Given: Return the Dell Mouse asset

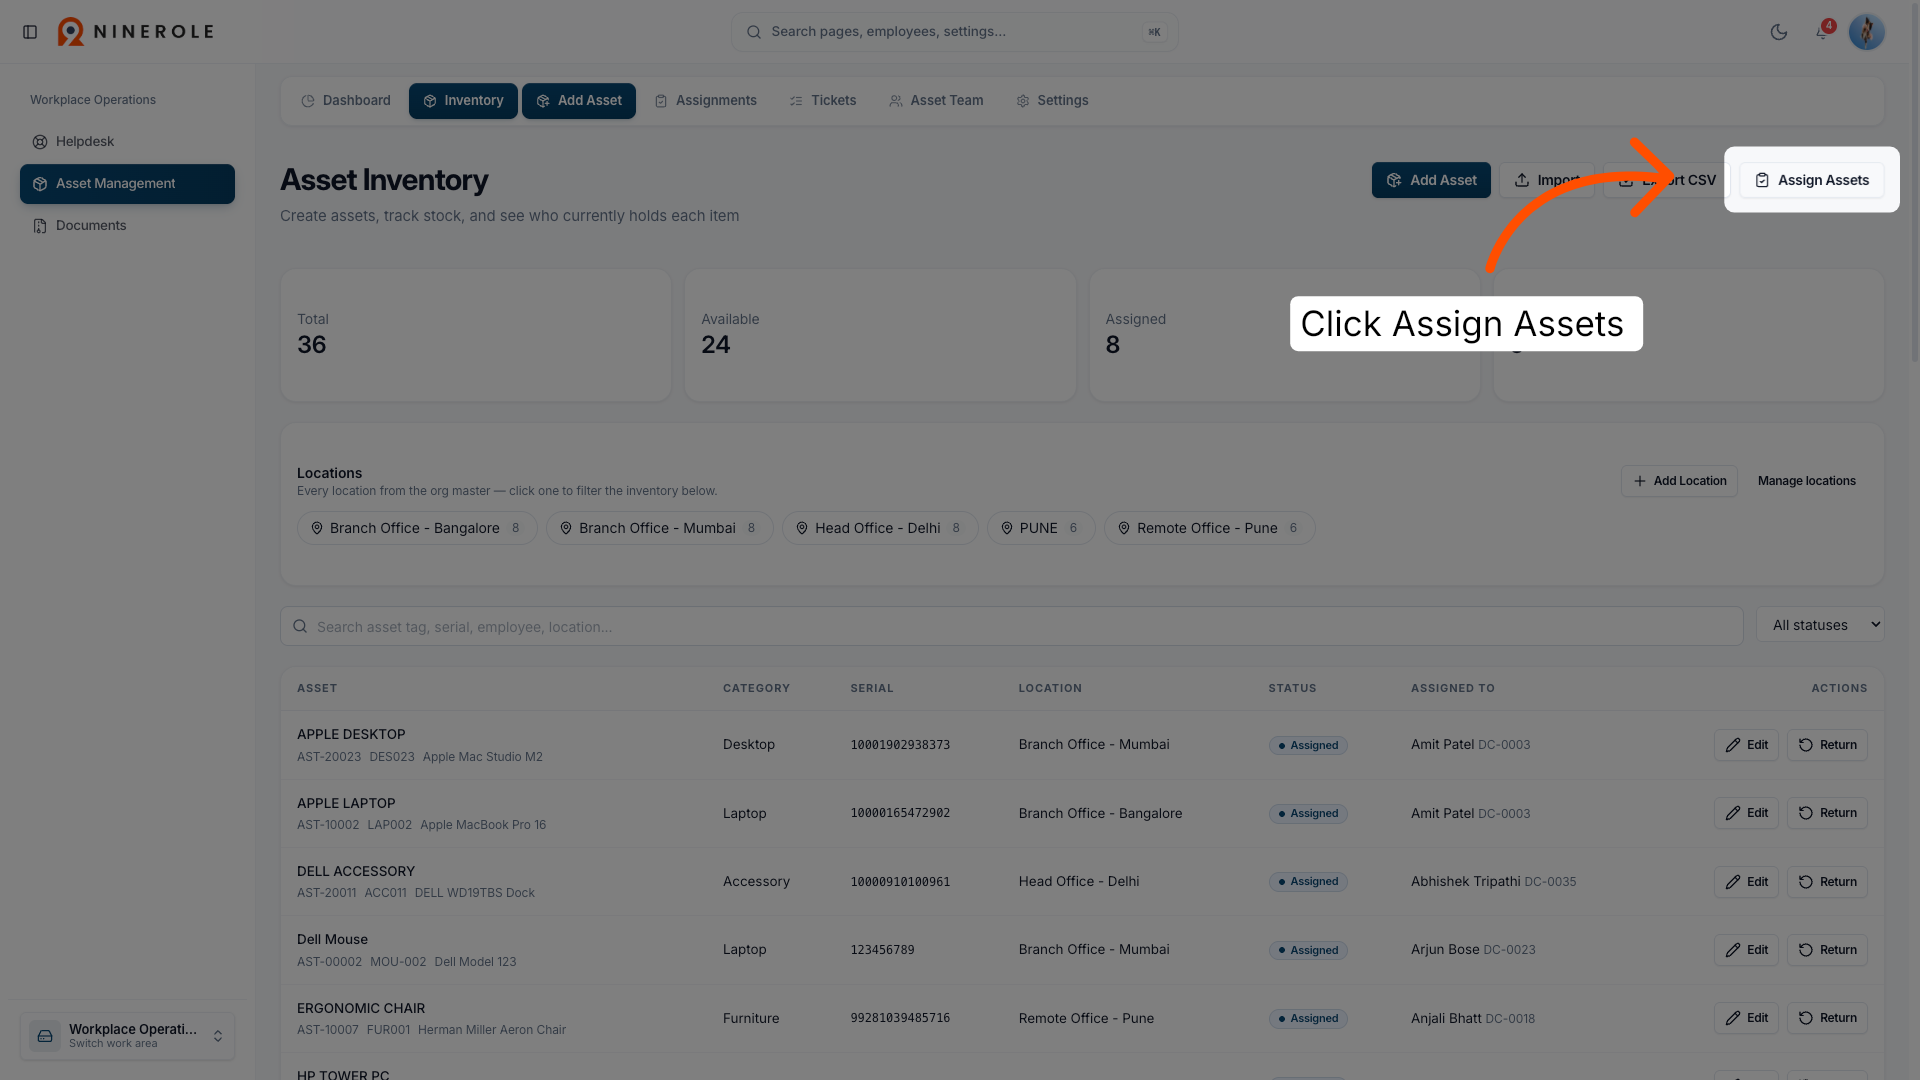Looking at the screenshot, I should (1827, 950).
